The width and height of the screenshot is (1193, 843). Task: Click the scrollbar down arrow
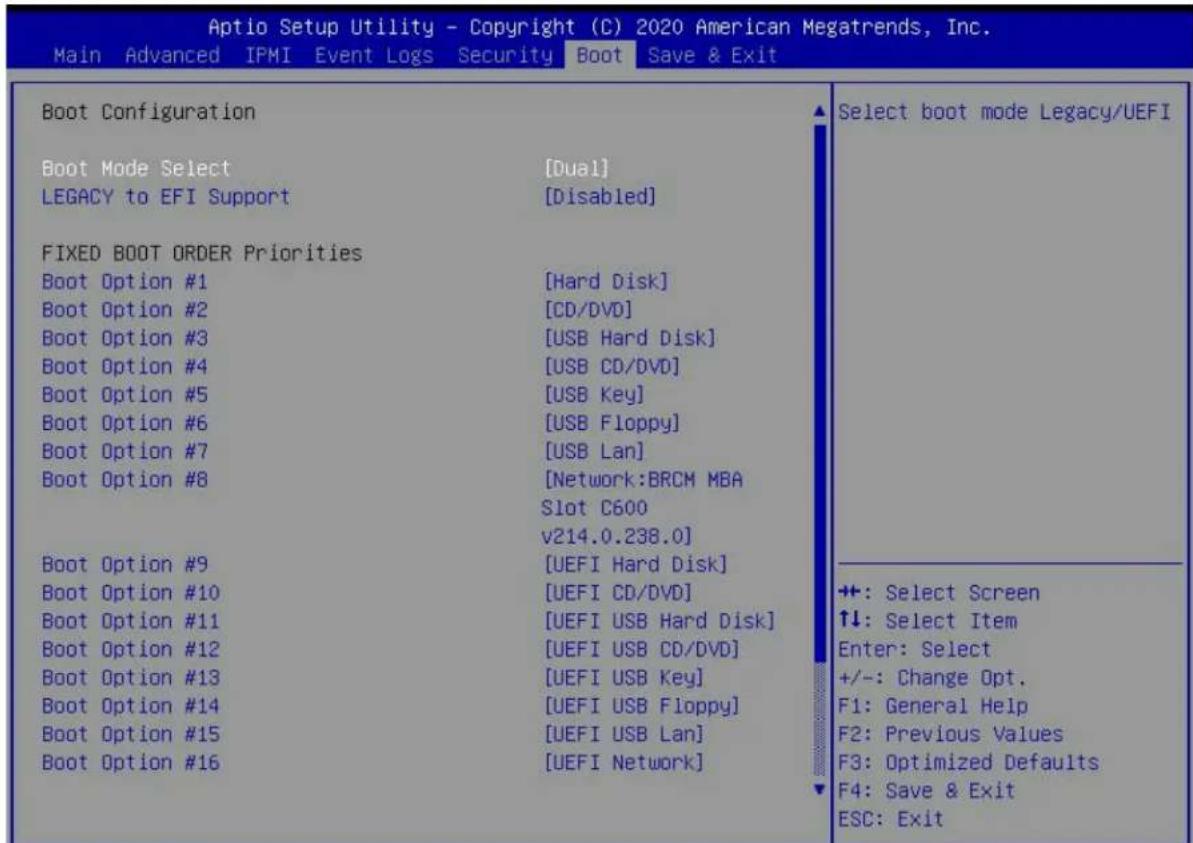click(x=819, y=790)
